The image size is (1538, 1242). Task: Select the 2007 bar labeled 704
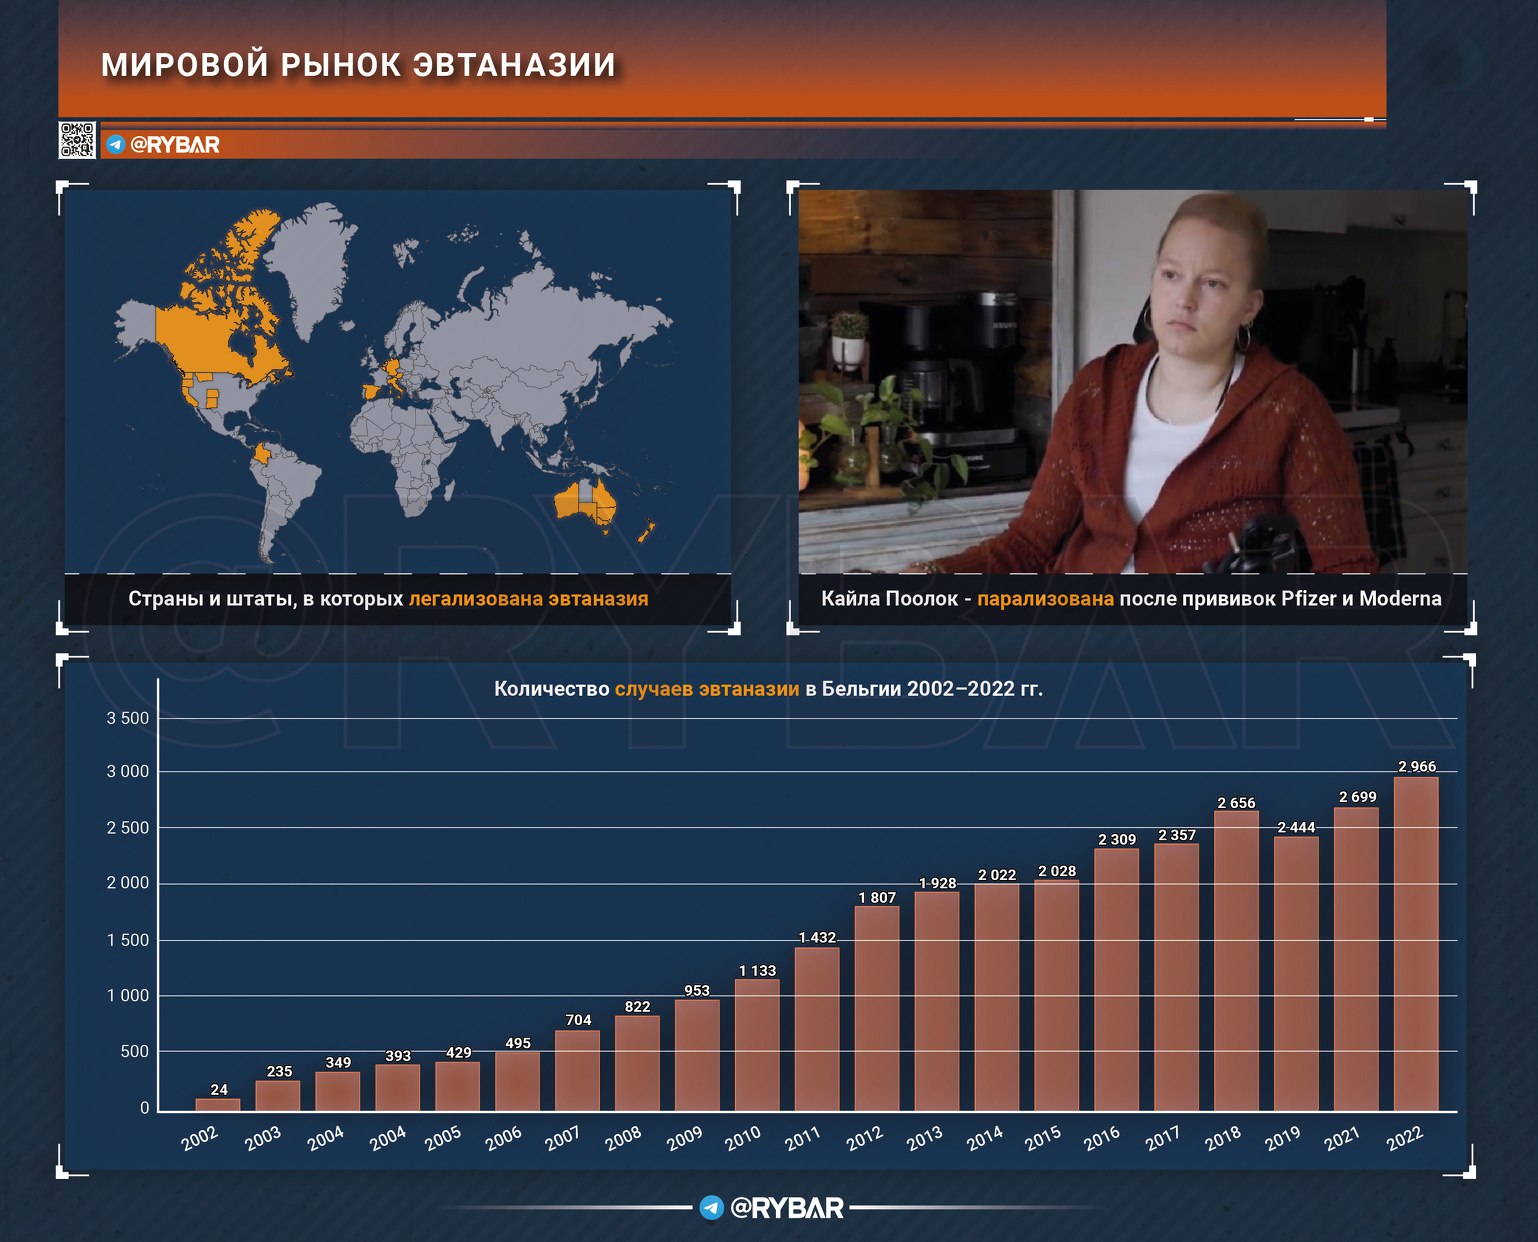[x=577, y=1070]
